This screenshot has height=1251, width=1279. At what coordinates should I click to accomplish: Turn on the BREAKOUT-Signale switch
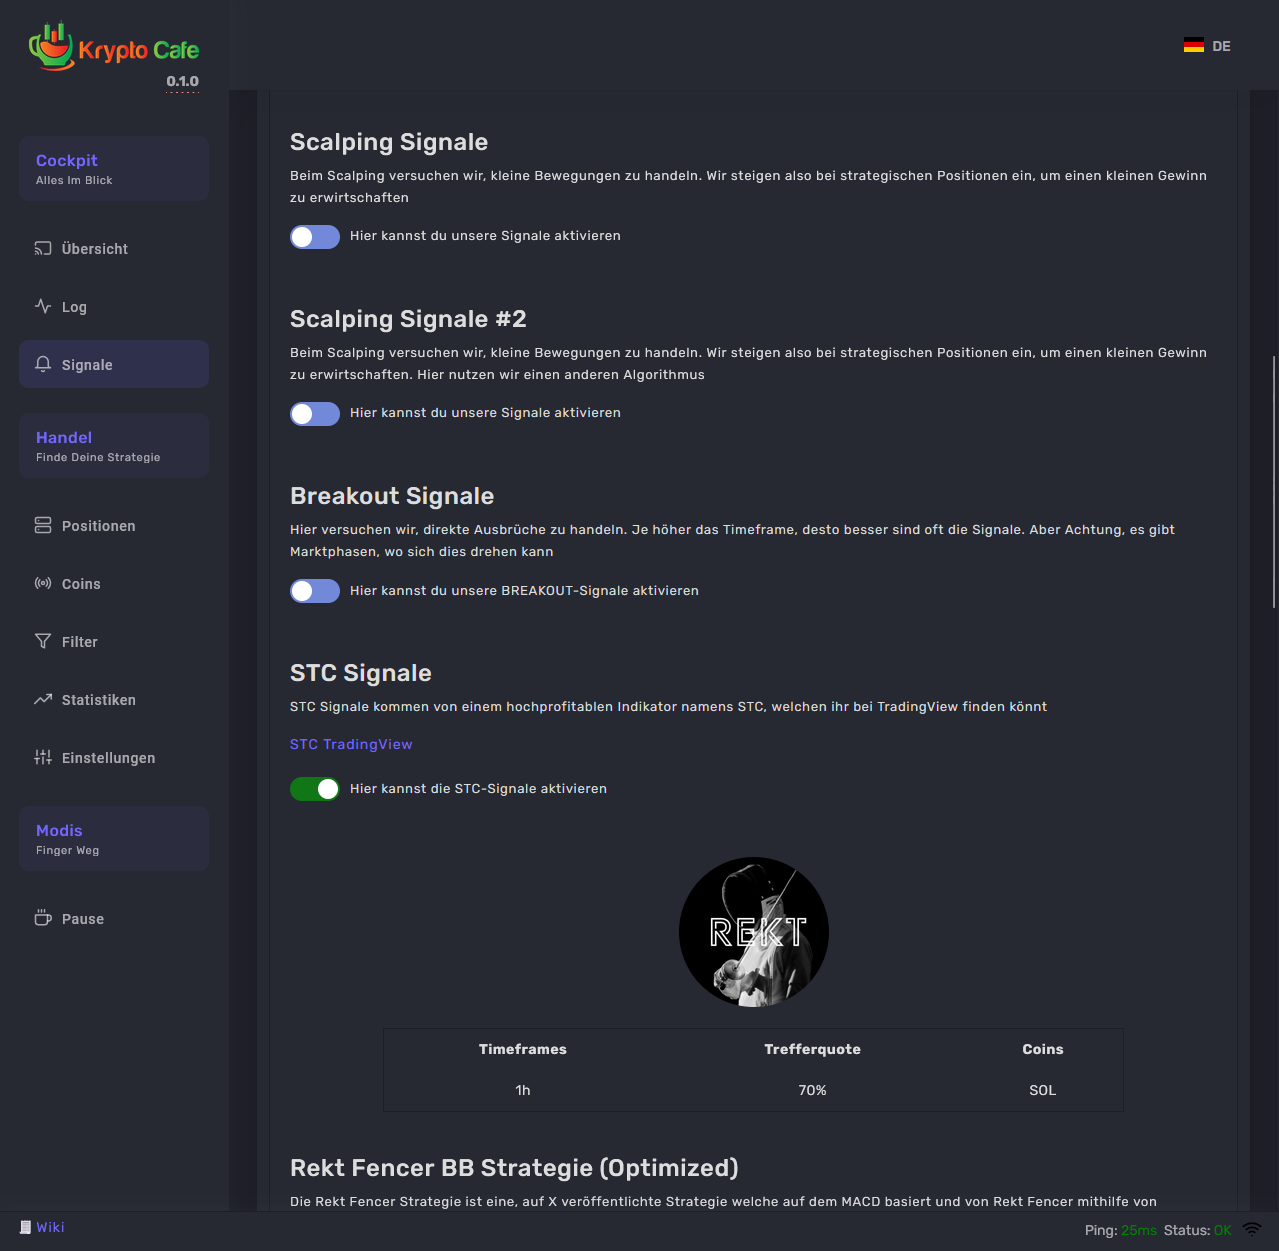(x=315, y=591)
